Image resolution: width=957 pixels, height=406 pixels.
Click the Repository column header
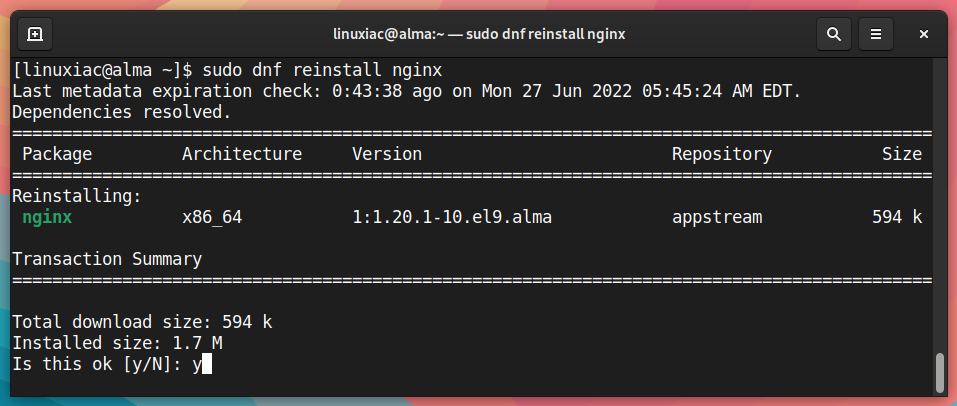pos(721,154)
